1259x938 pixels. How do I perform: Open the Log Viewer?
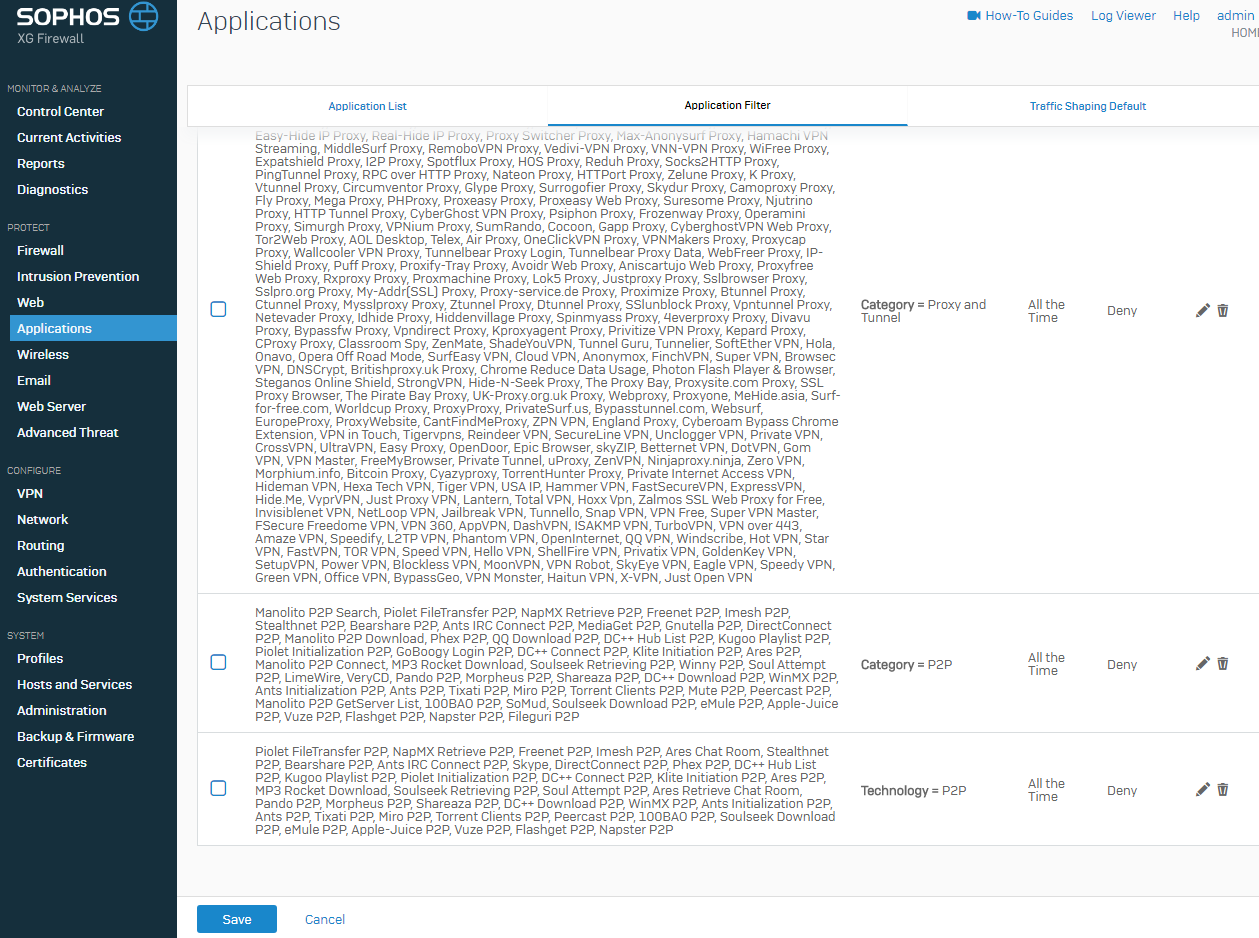coord(1123,16)
